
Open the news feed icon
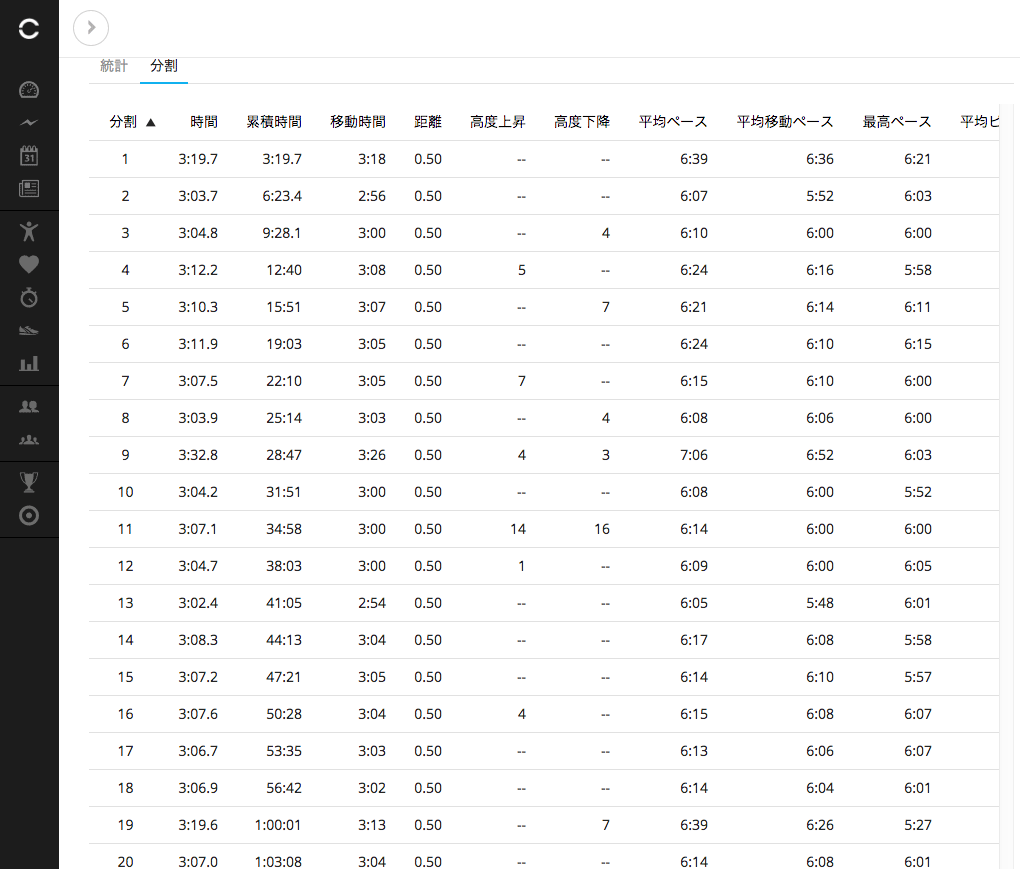(29, 188)
